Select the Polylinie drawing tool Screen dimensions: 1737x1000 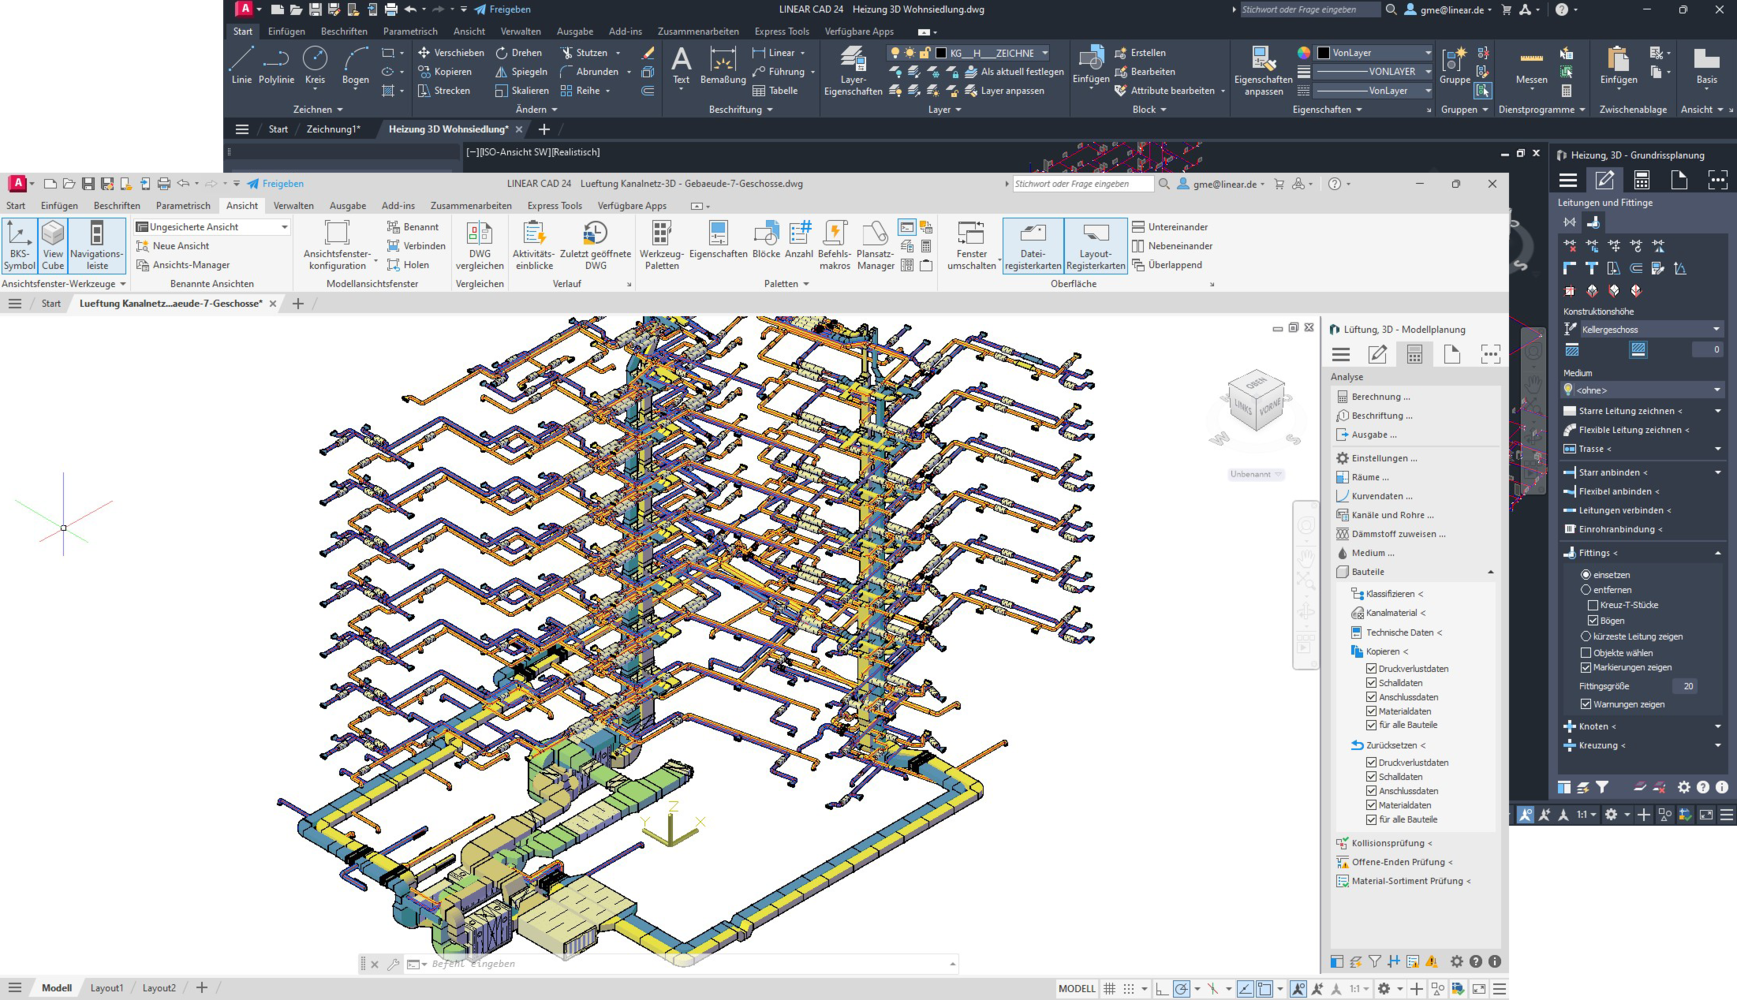[276, 66]
